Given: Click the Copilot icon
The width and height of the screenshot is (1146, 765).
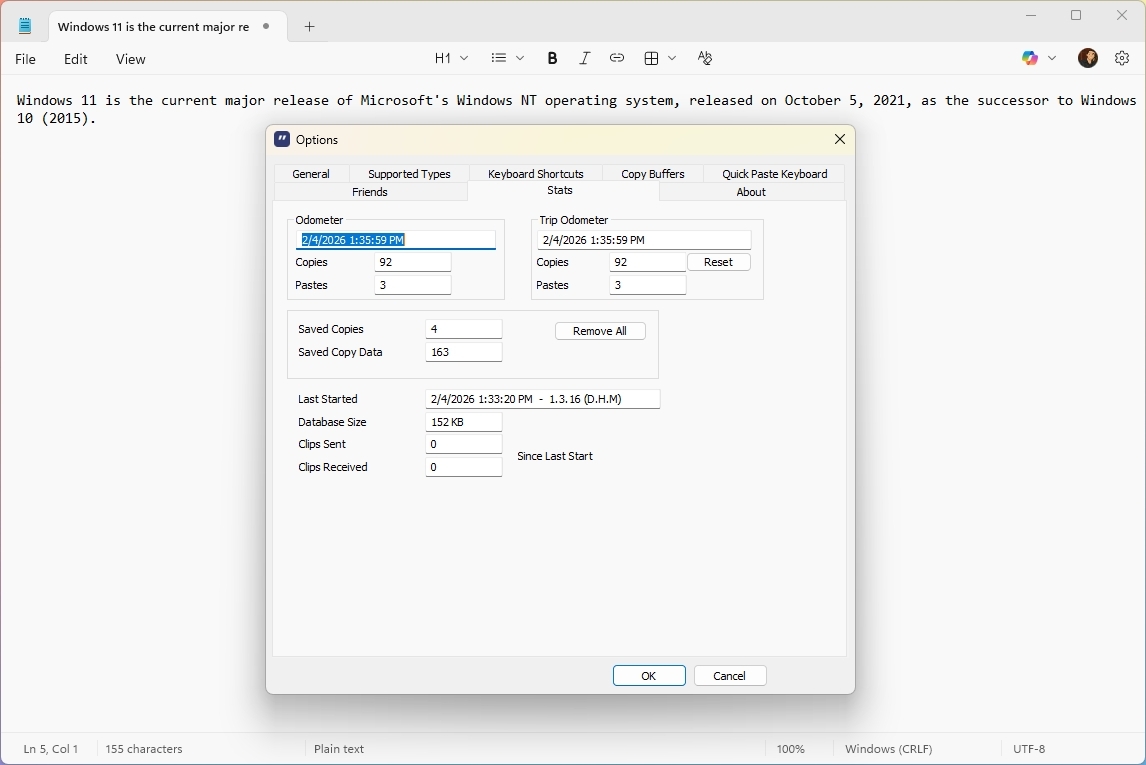Looking at the screenshot, I should point(1030,59).
